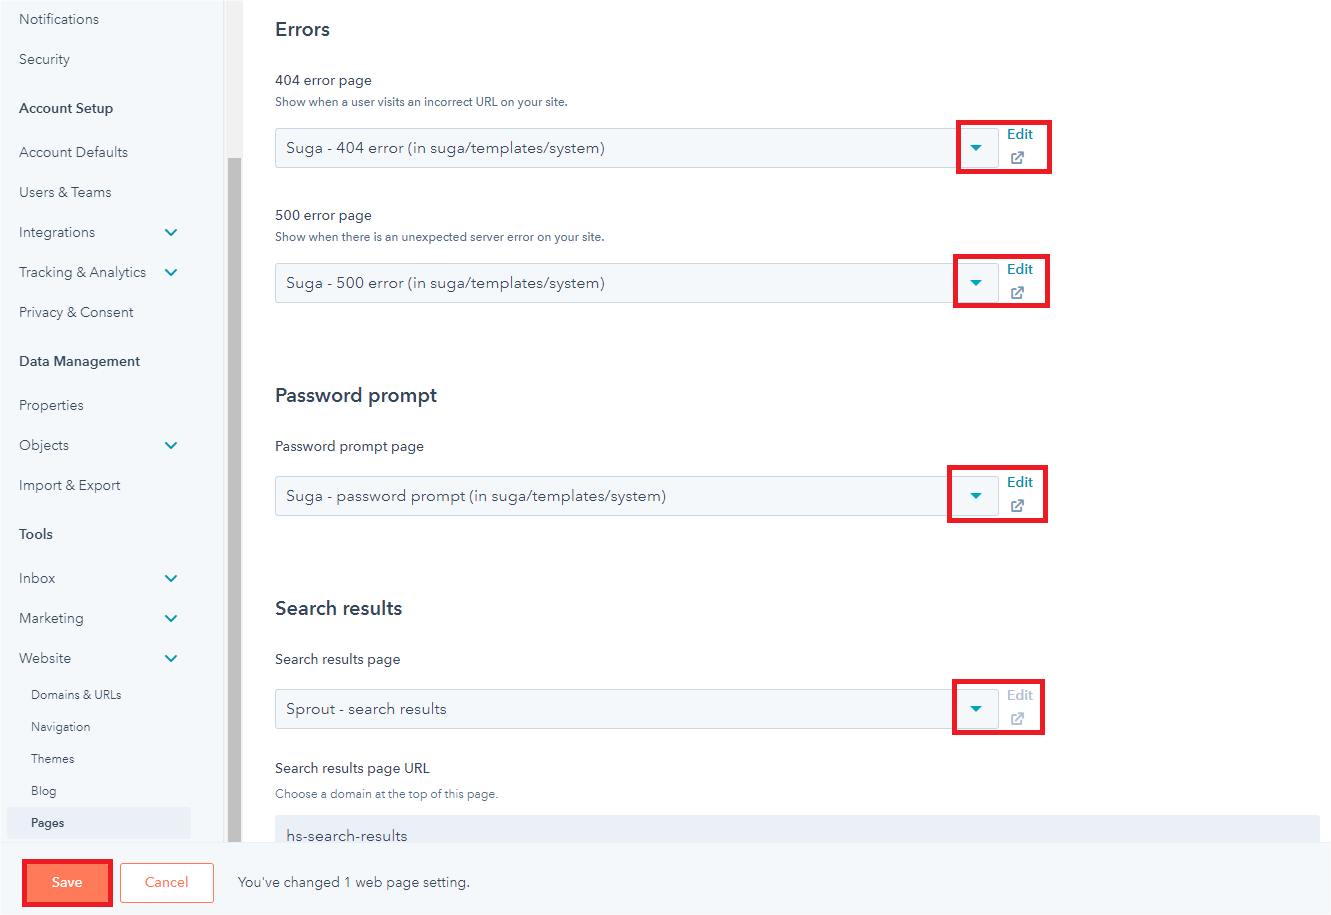The image size is (1331, 915).
Task: Expand Integrations section in sidebar
Action: 171,233
